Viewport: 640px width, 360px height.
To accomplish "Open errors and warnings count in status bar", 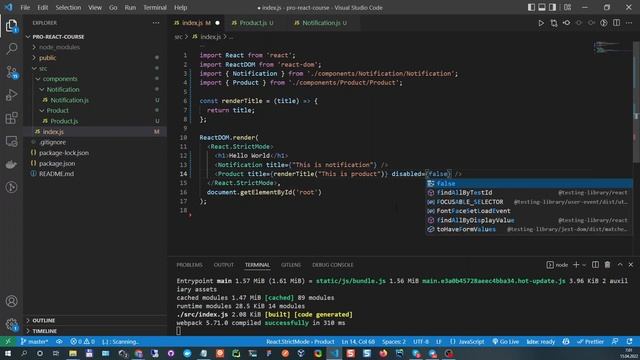I will pos(82,342).
